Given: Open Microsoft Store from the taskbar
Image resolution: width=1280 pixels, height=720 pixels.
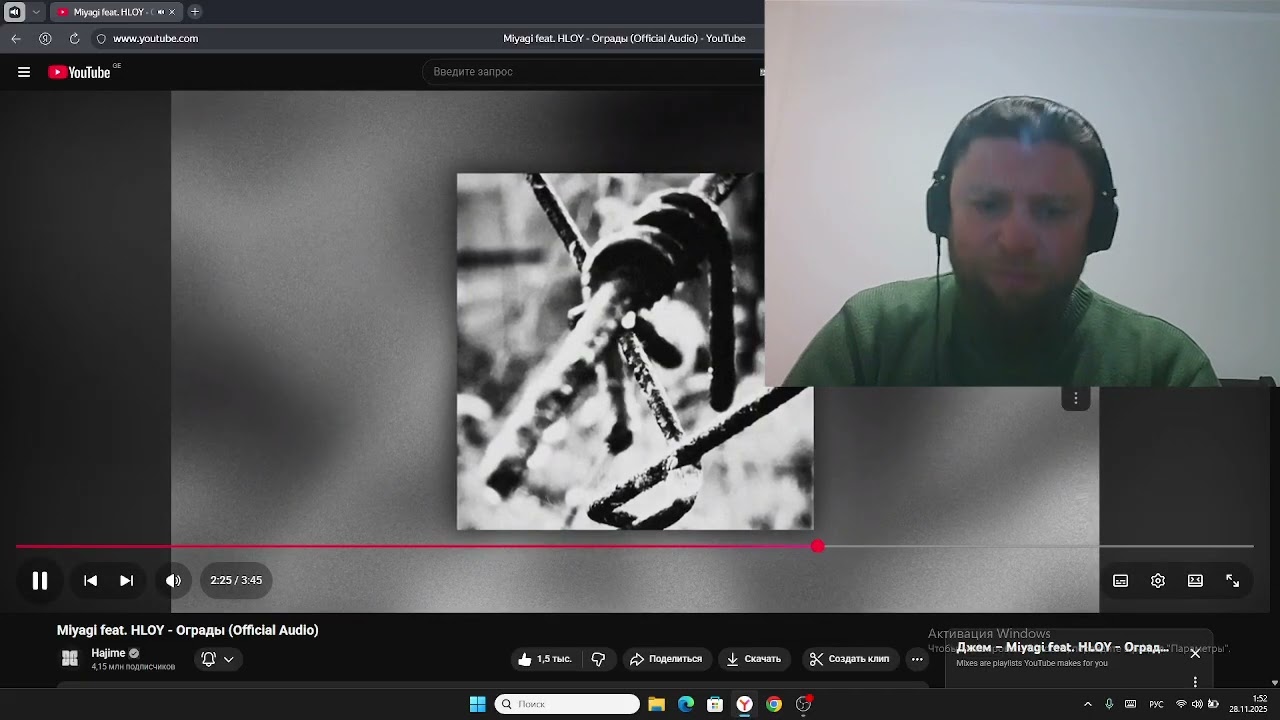Looking at the screenshot, I should click(715, 704).
